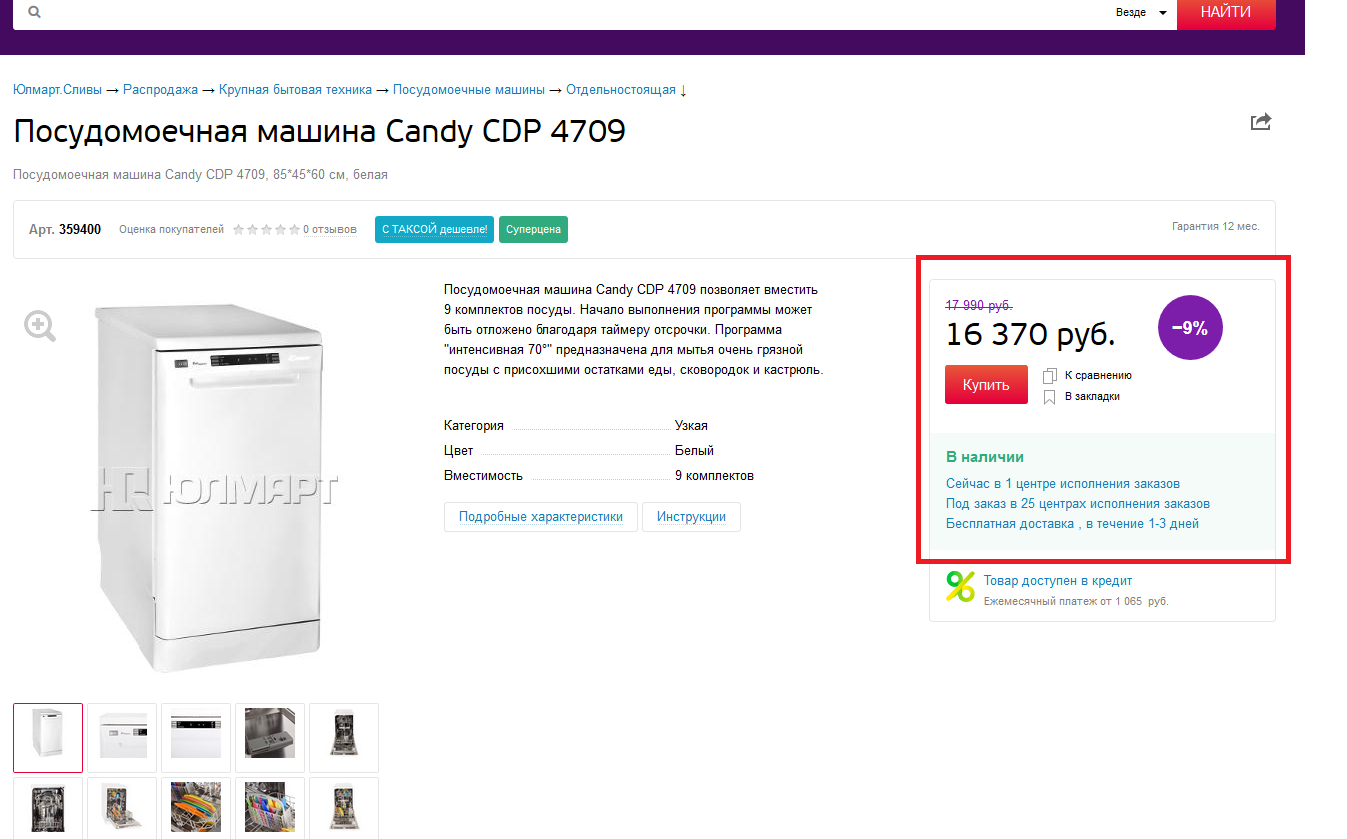Open the «Инструкции» button

point(691,517)
